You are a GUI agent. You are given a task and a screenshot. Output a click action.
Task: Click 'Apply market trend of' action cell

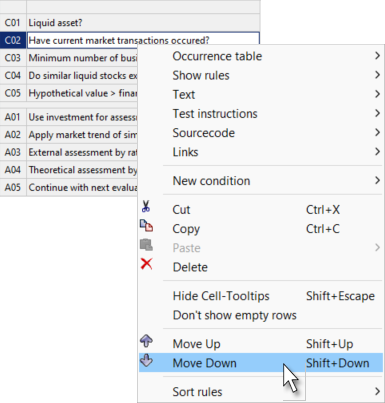[x=82, y=135]
